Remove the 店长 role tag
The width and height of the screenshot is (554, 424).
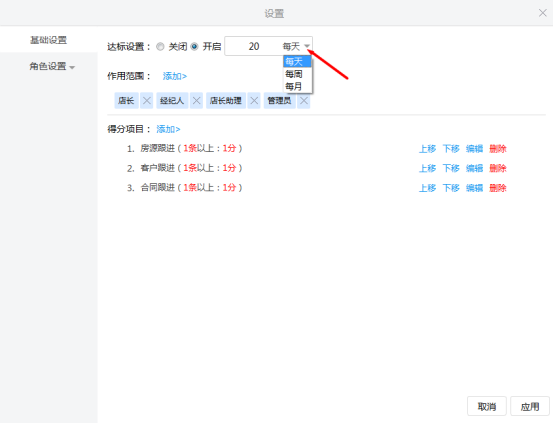[x=147, y=101]
